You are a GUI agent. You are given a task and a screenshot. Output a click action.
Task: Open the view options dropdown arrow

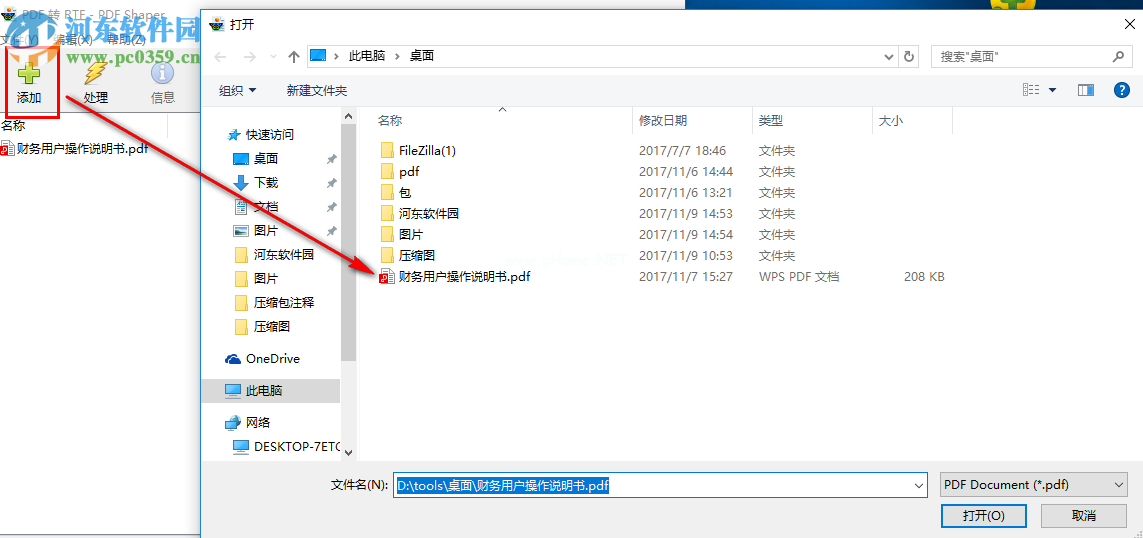point(1052,90)
